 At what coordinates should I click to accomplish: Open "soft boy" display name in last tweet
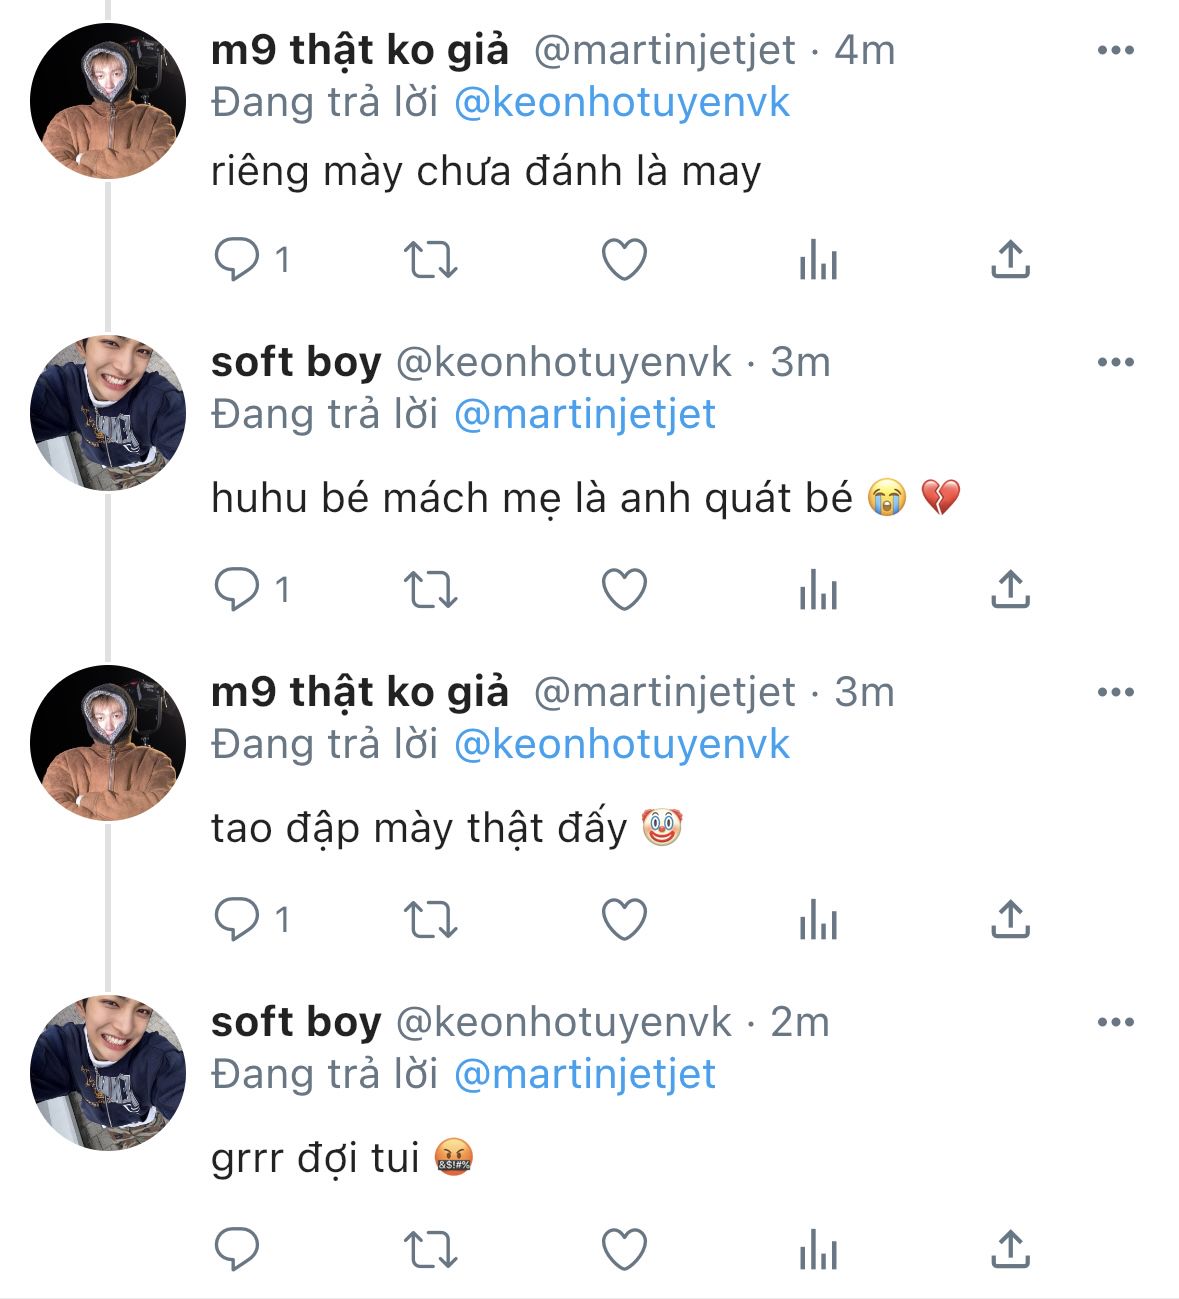[x=296, y=1022]
